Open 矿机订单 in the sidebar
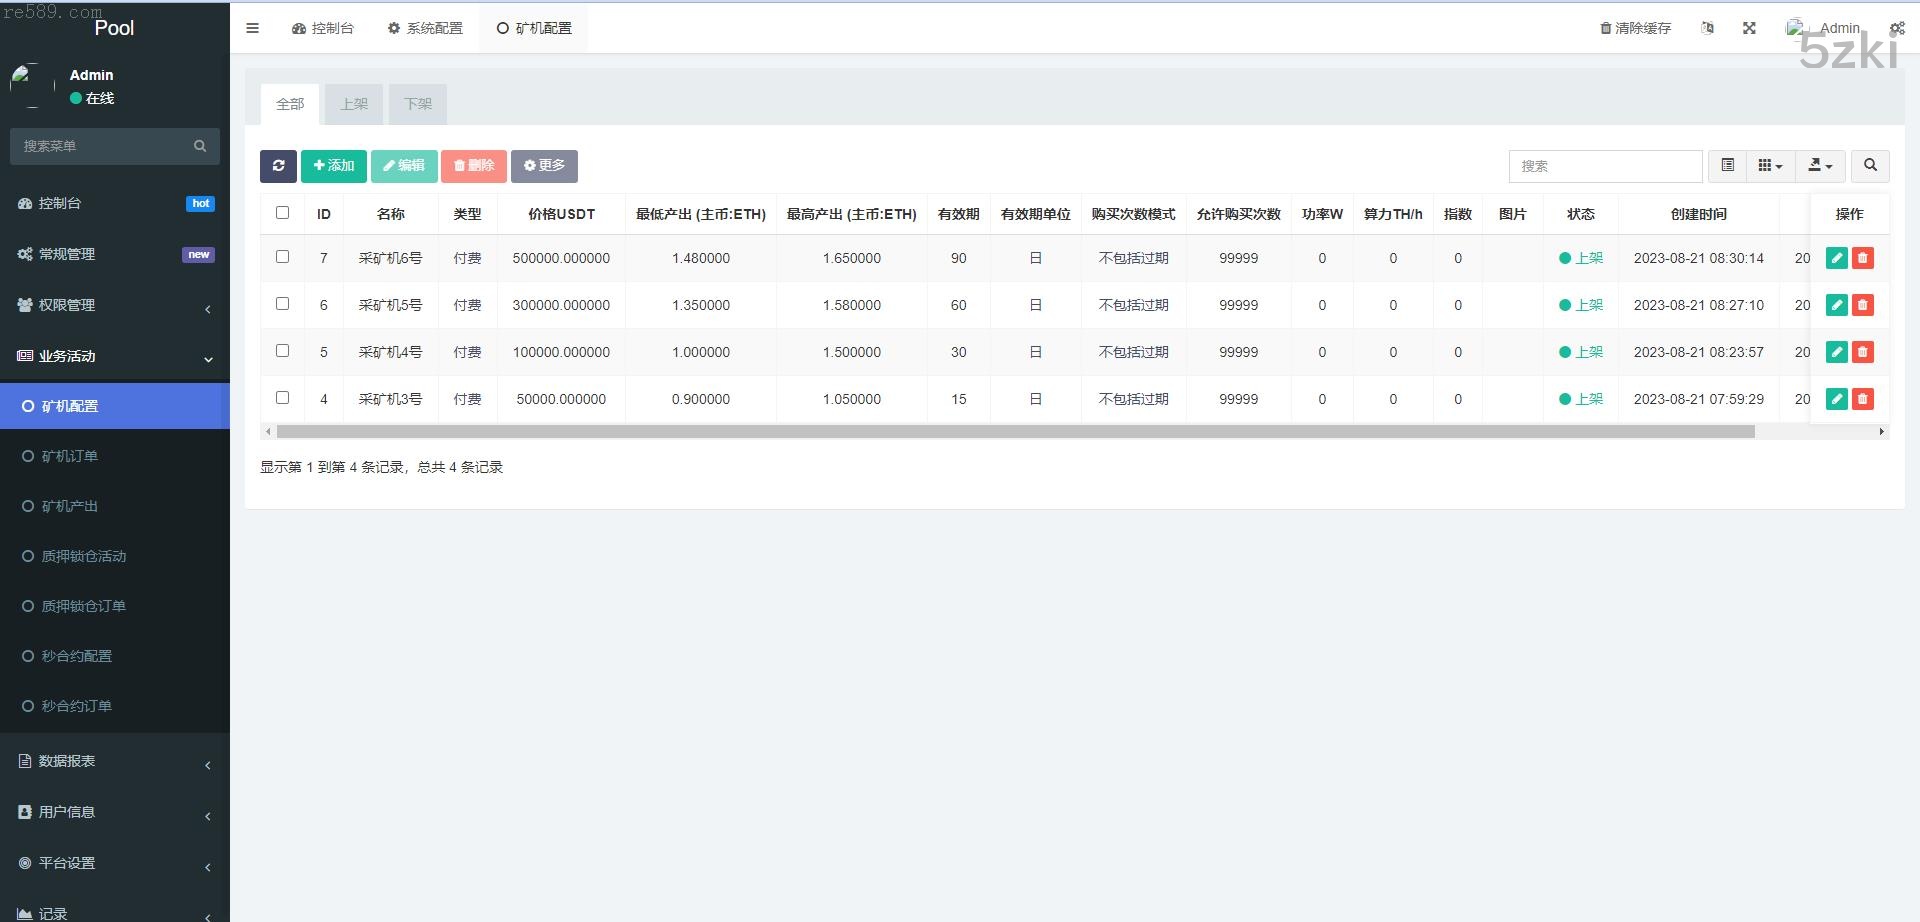Viewport: 1920px width, 922px height. point(70,456)
